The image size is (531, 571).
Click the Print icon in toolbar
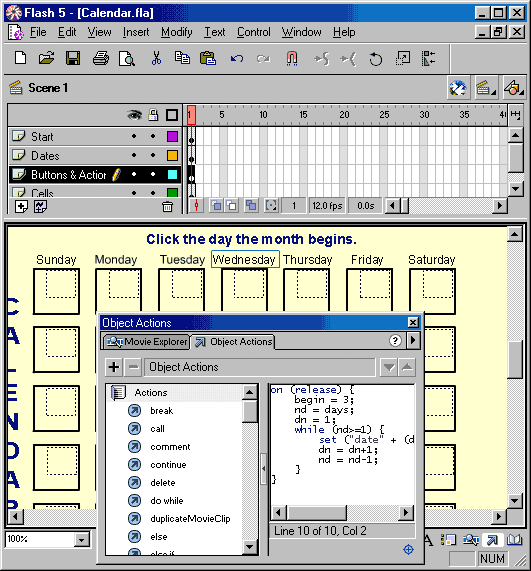(101, 58)
